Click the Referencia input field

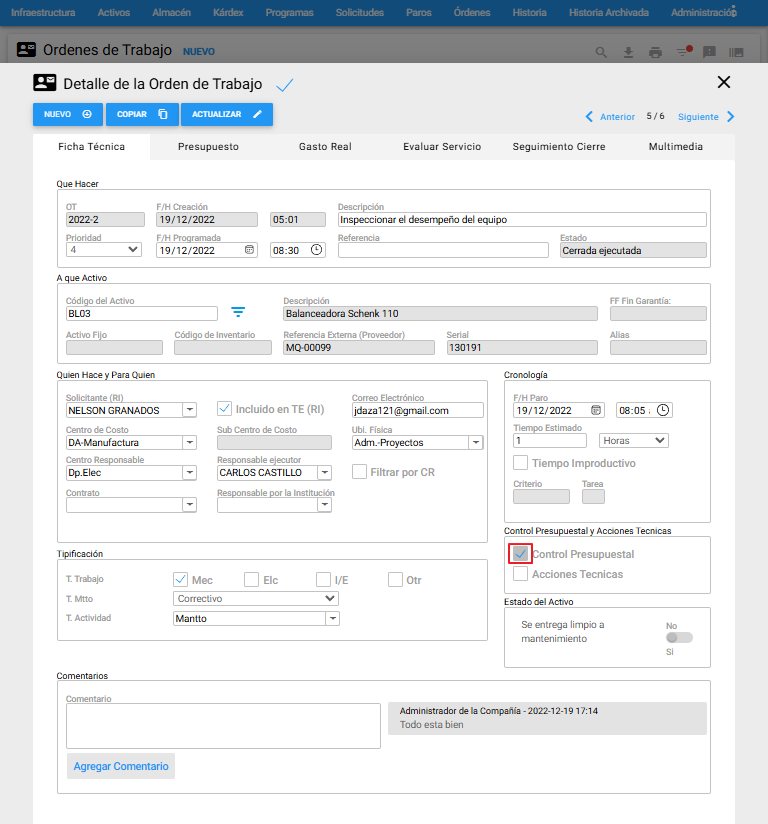(x=443, y=250)
